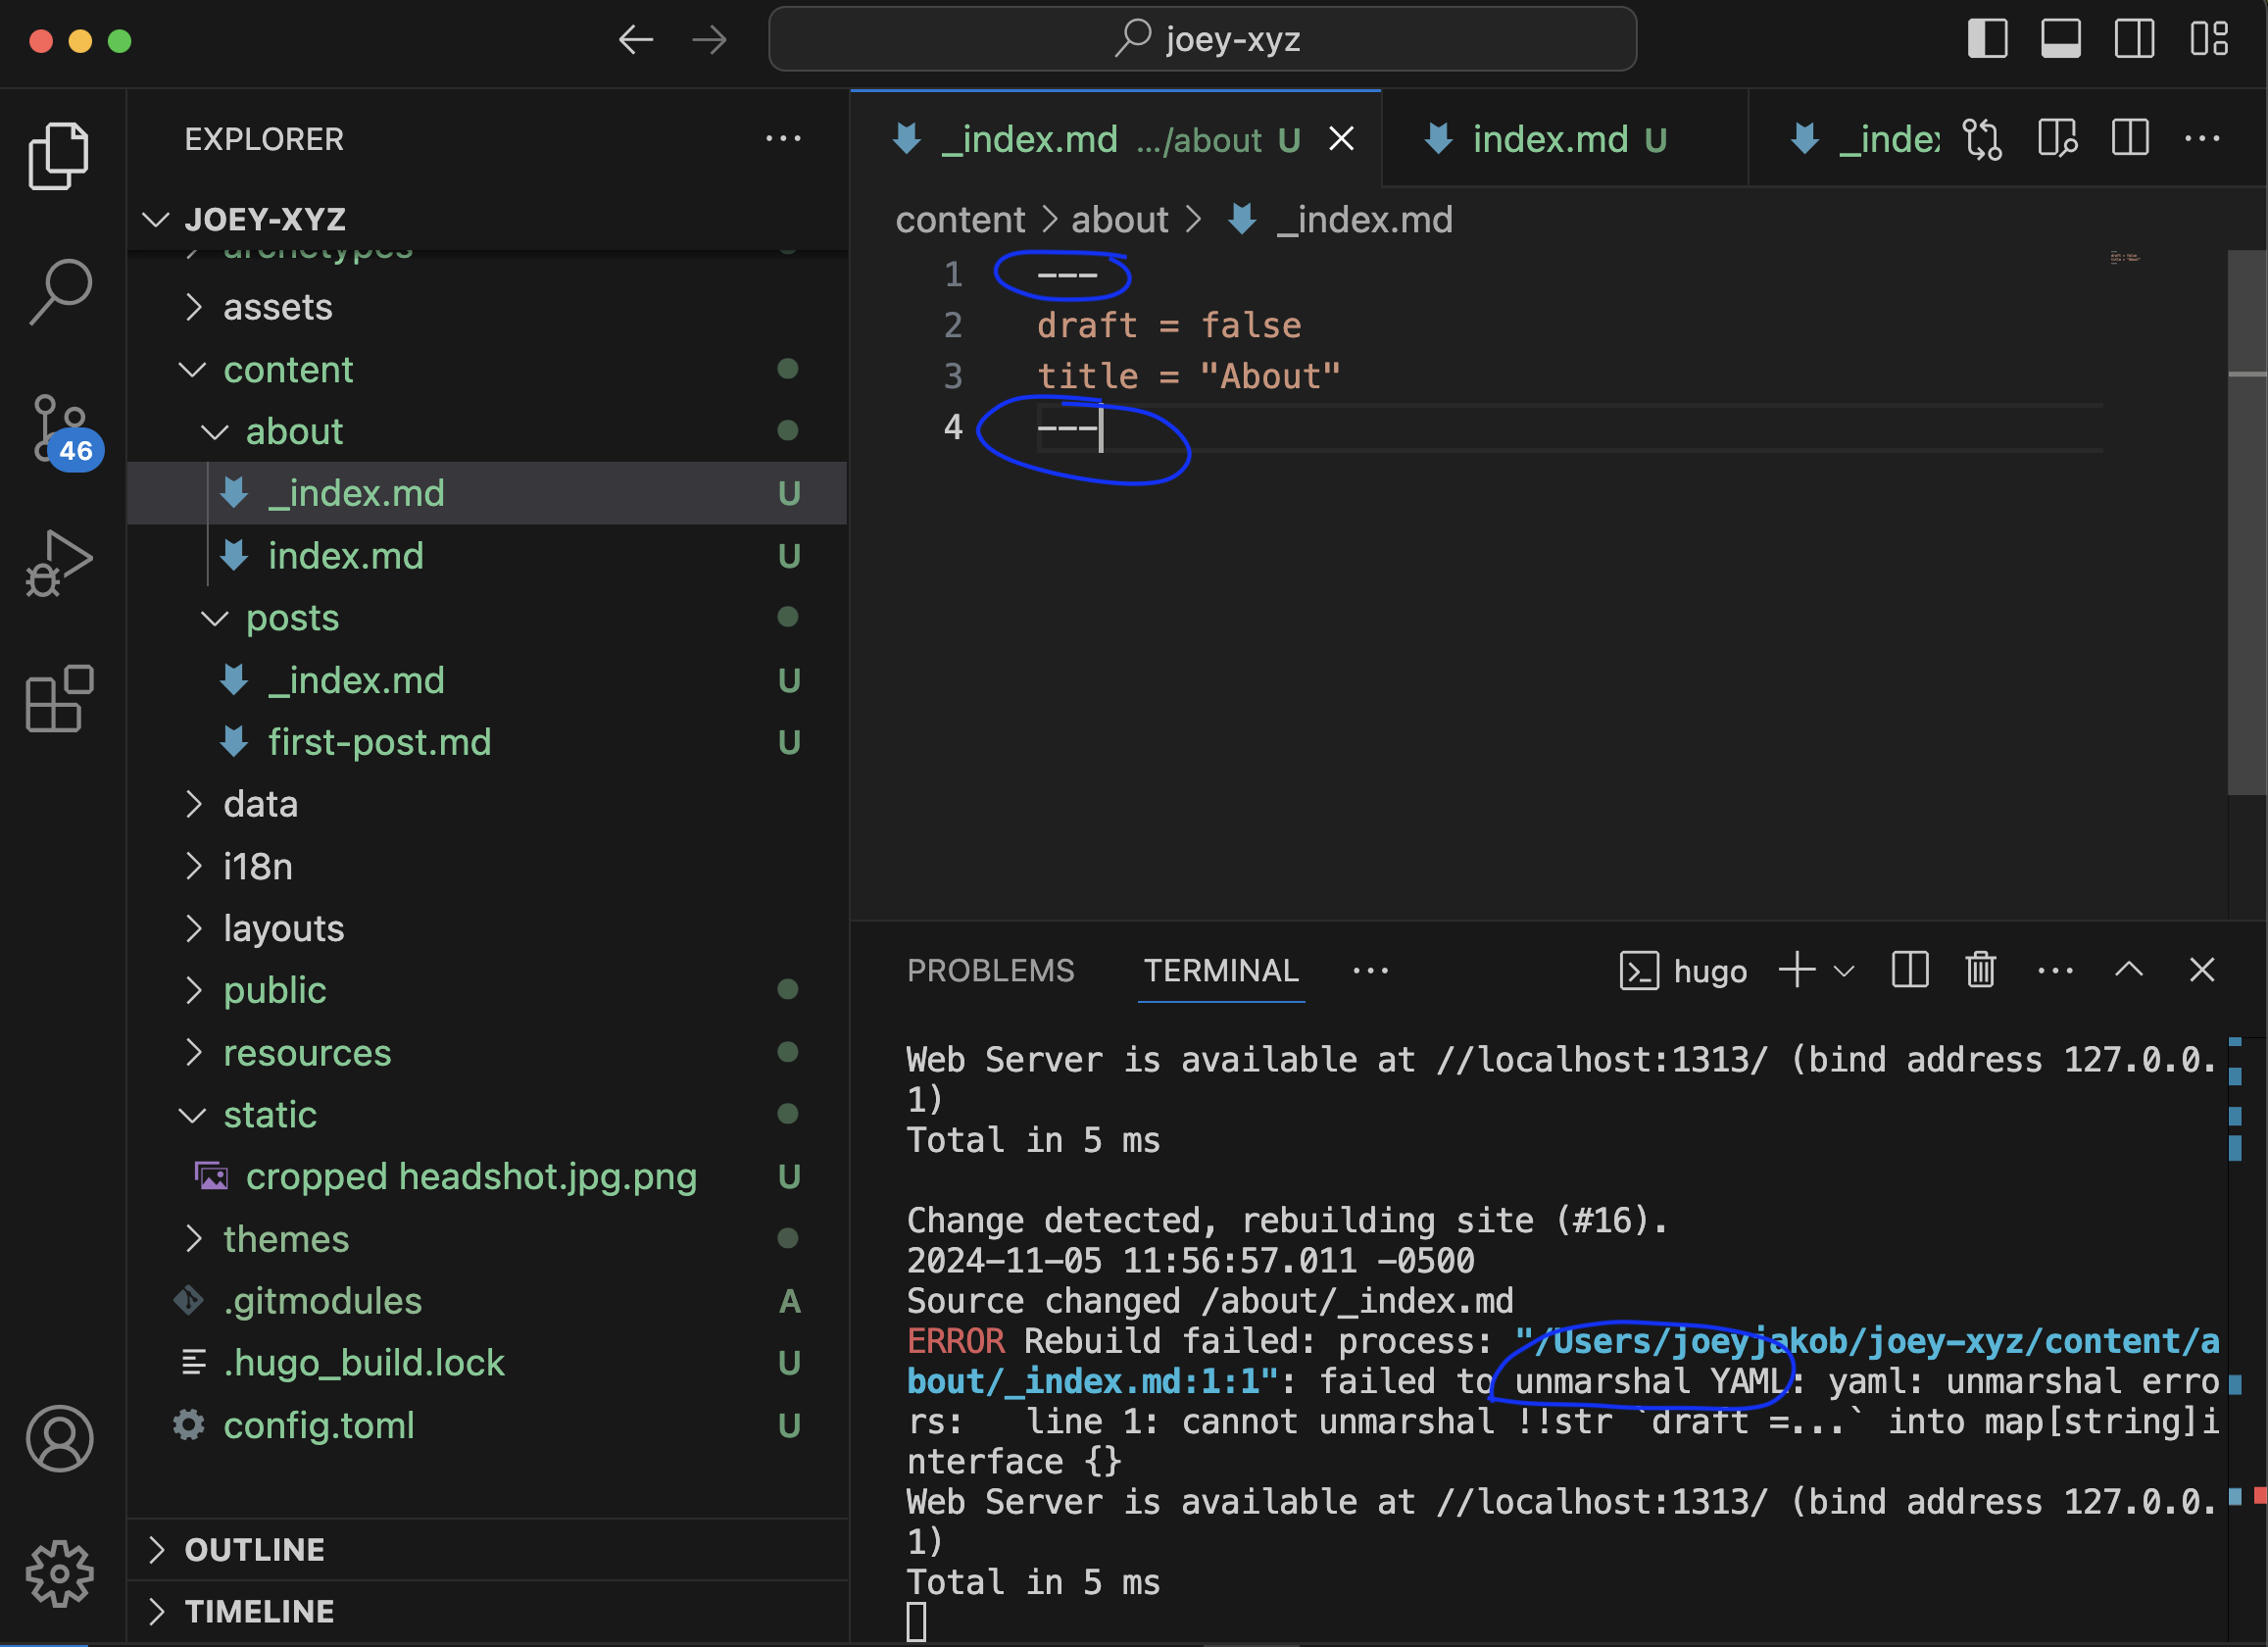Toggle the primary side bar visibility
This screenshot has width=2268, height=1647.
point(1987,40)
